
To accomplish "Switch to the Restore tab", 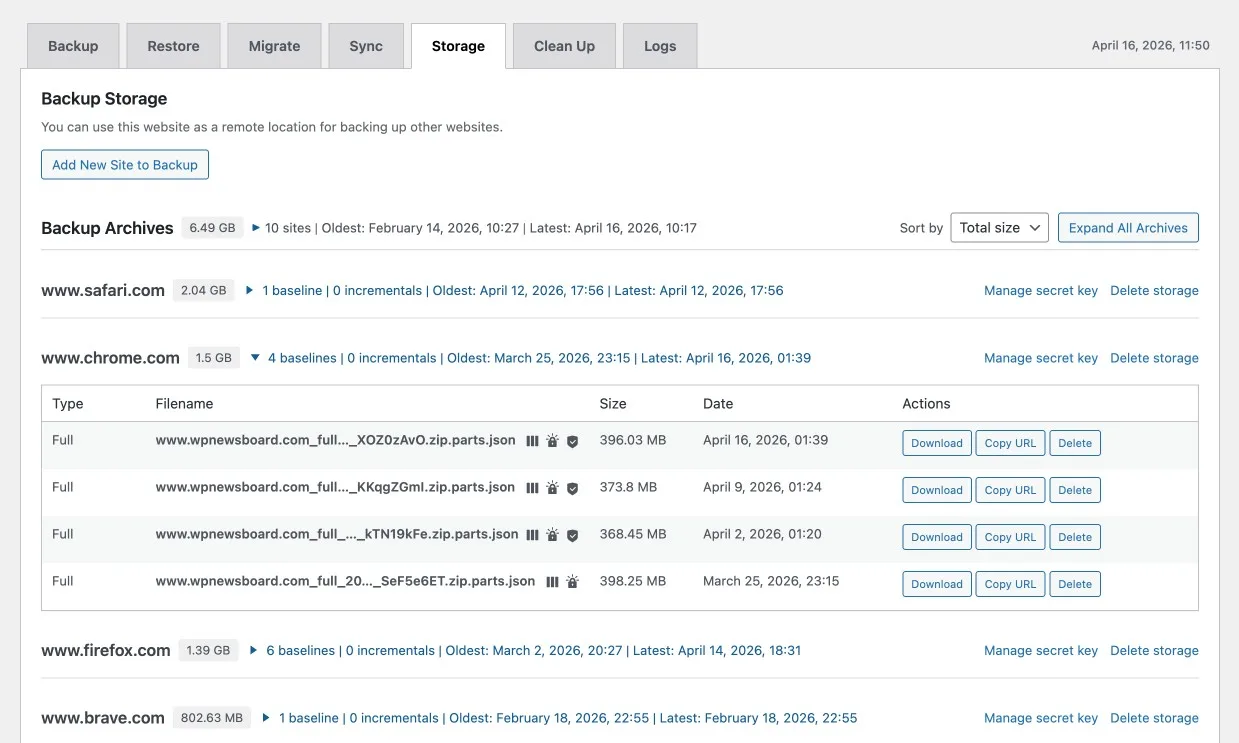I will 173,46.
